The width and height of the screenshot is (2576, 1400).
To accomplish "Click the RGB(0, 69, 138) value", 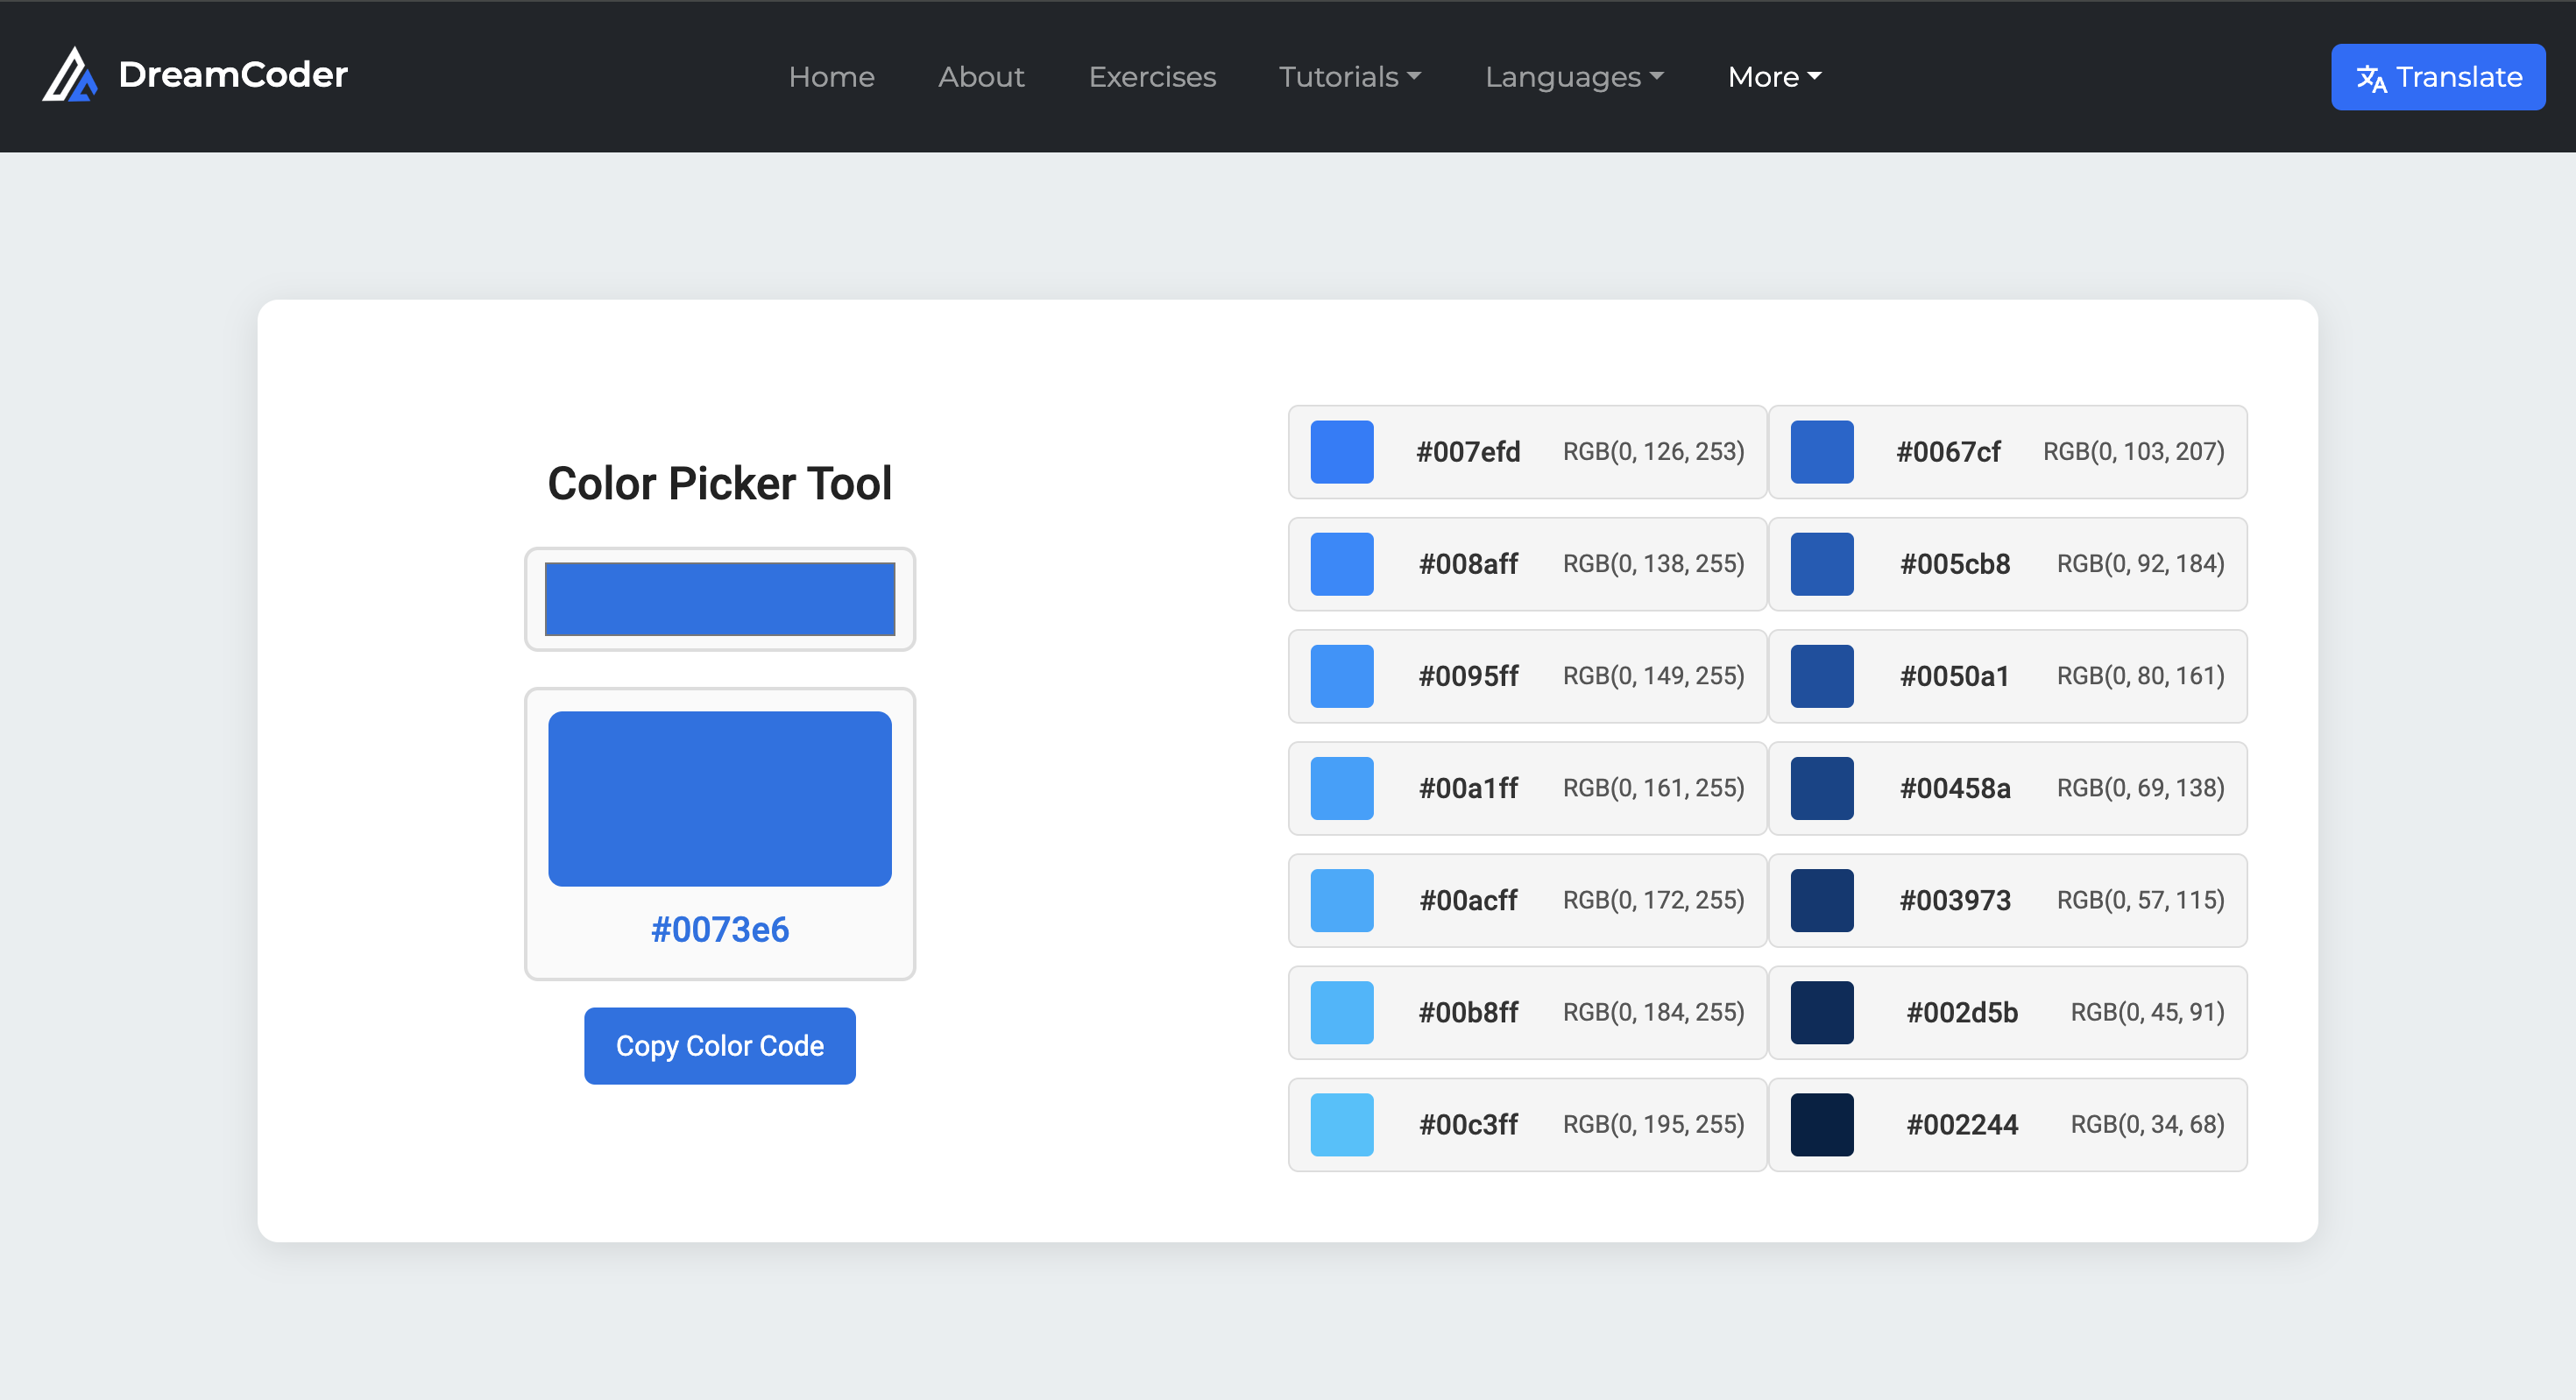I will point(2141,788).
